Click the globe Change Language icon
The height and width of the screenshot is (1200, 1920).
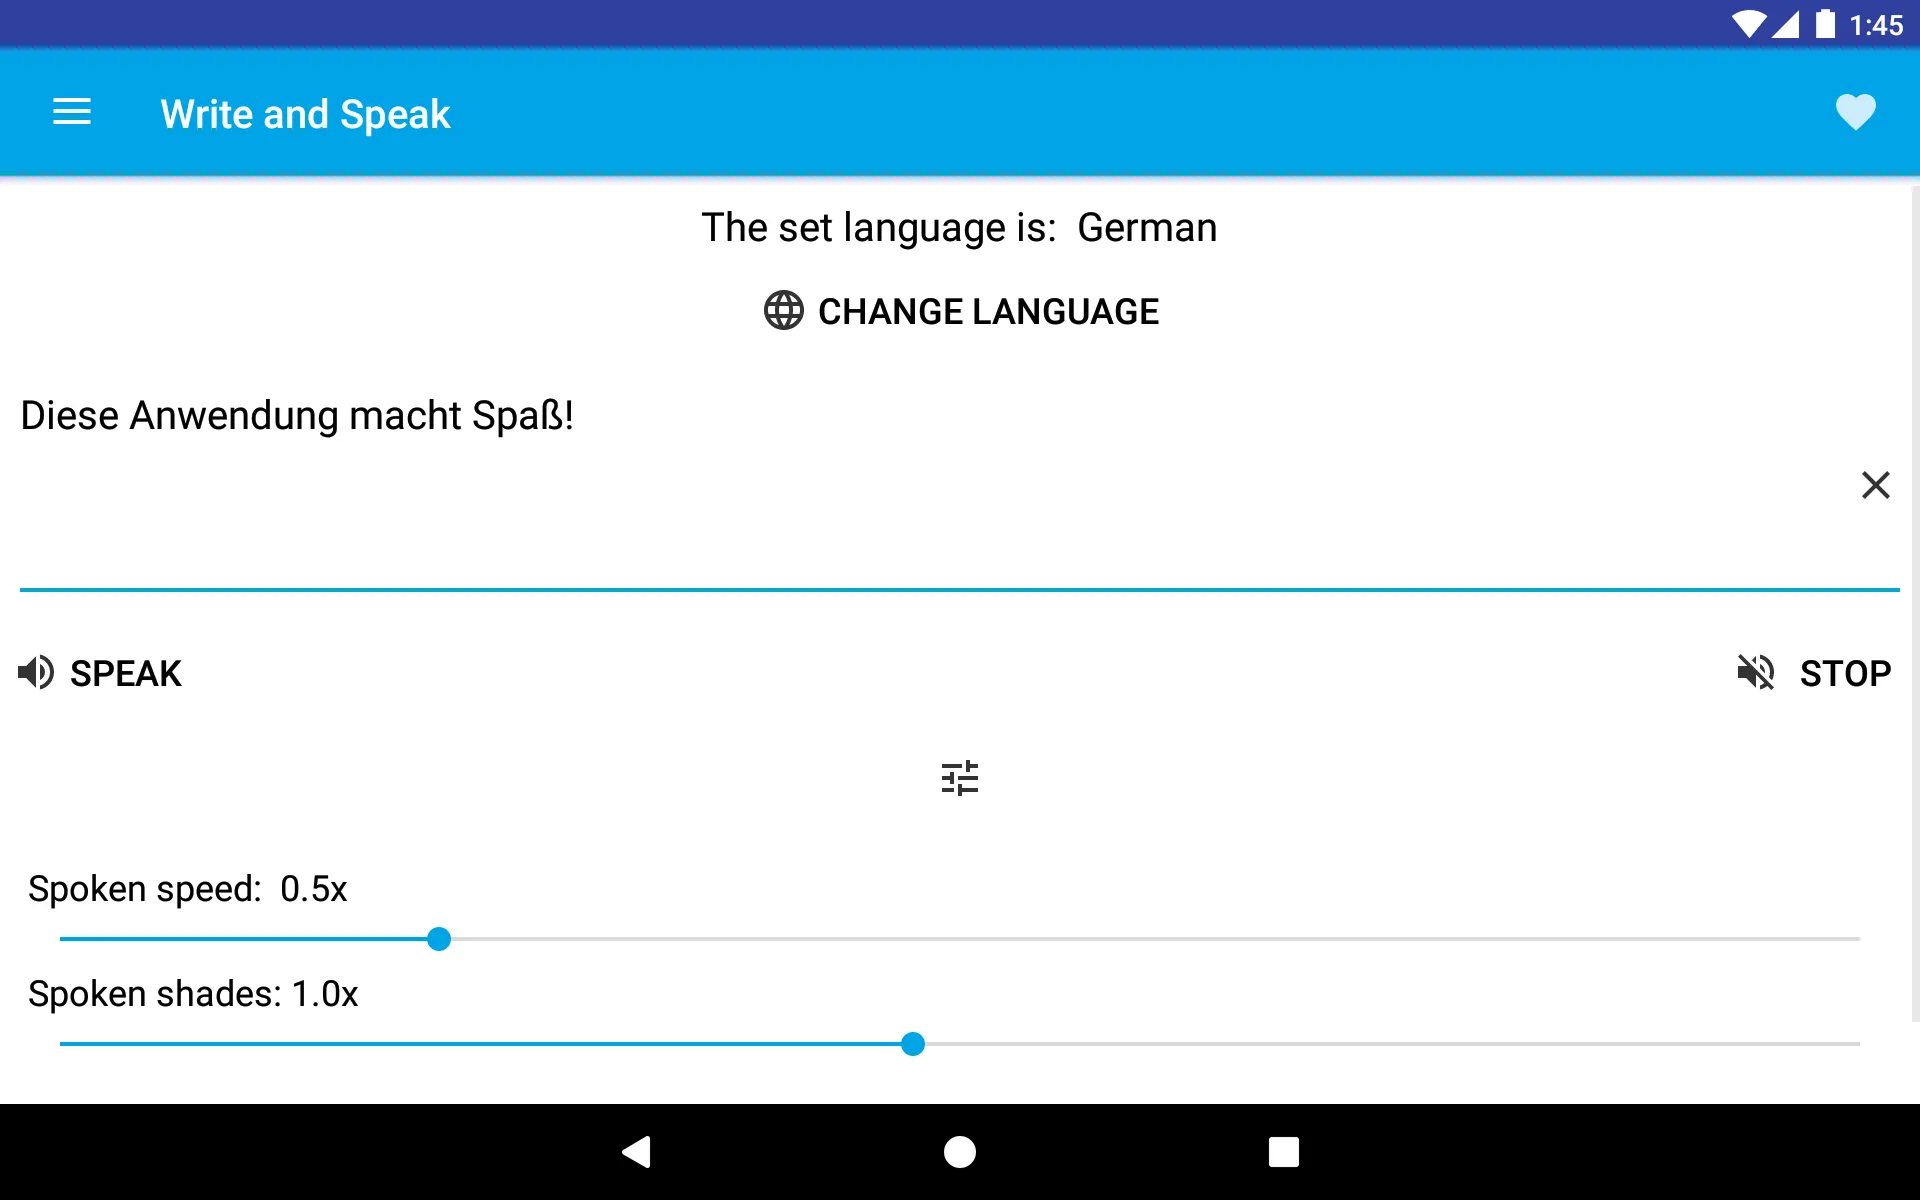781,311
